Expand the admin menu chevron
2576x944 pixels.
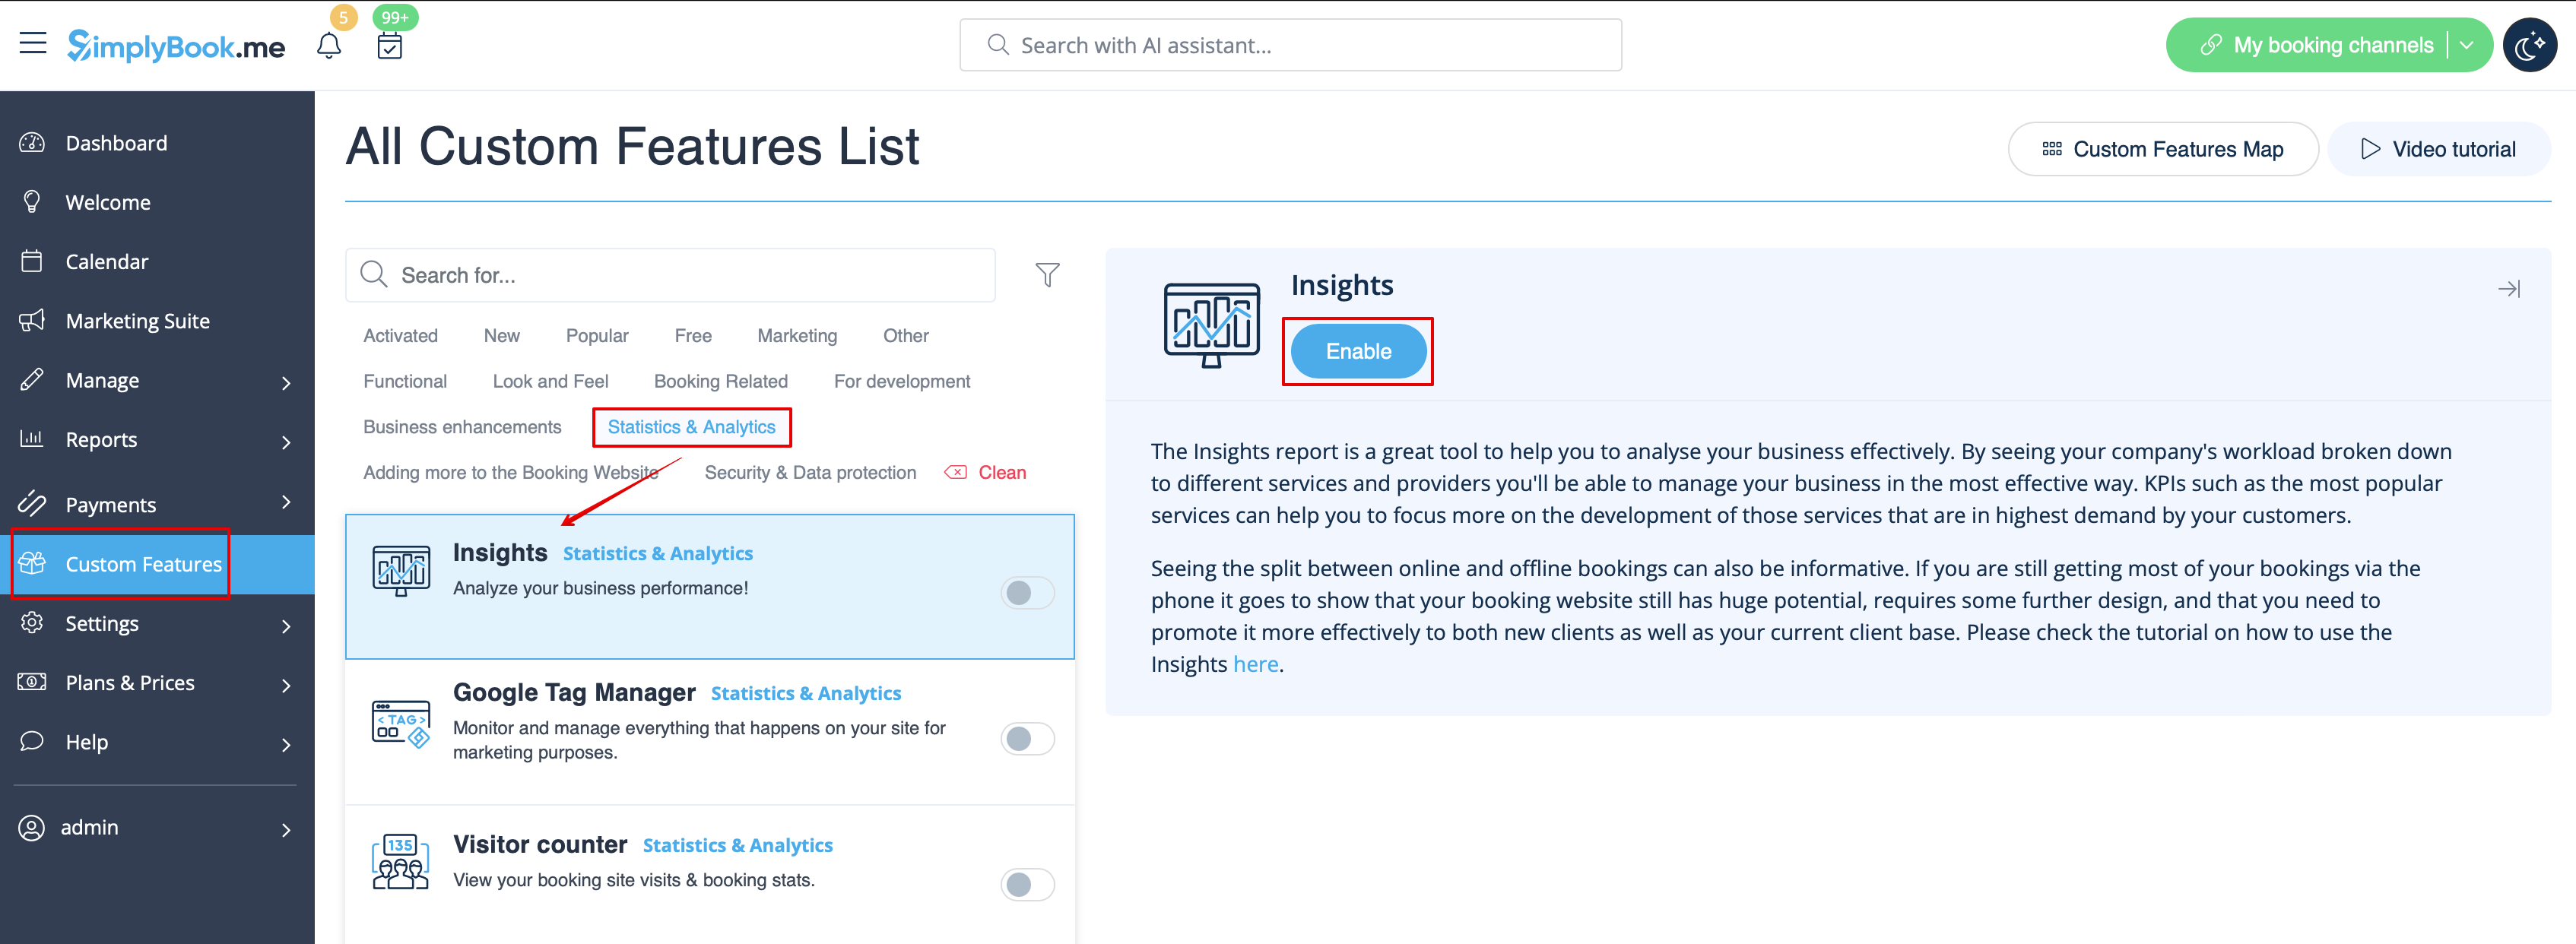(x=286, y=830)
